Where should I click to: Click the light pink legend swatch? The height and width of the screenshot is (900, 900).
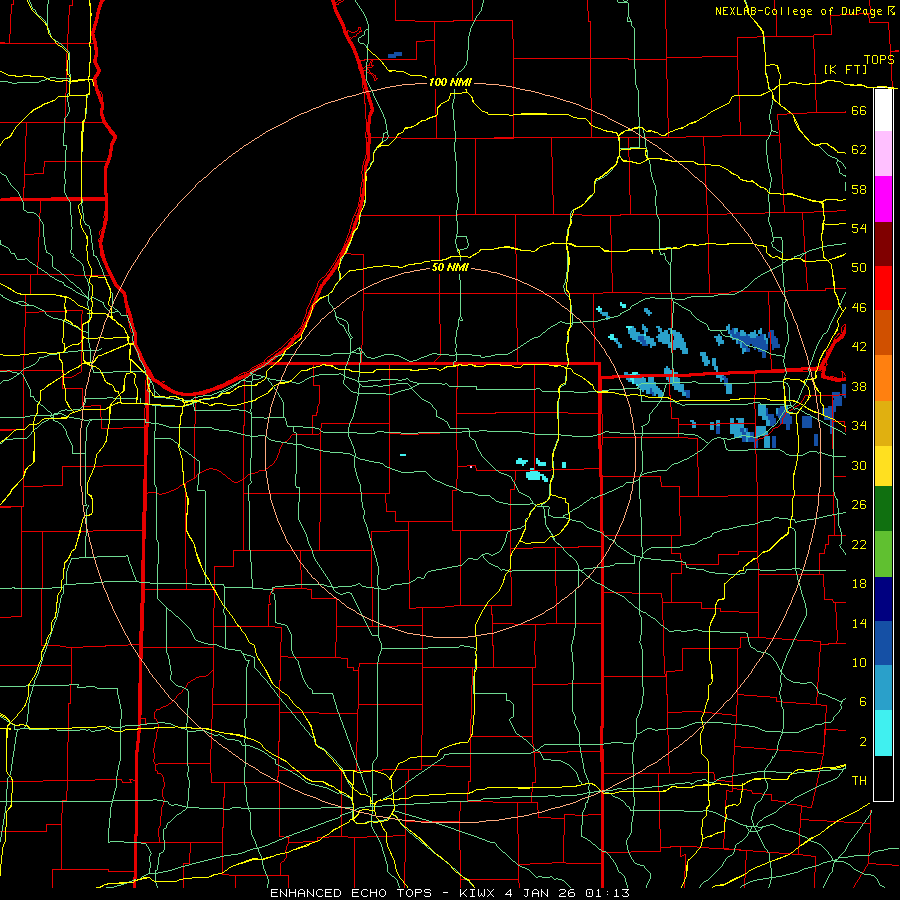click(x=883, y=153)
